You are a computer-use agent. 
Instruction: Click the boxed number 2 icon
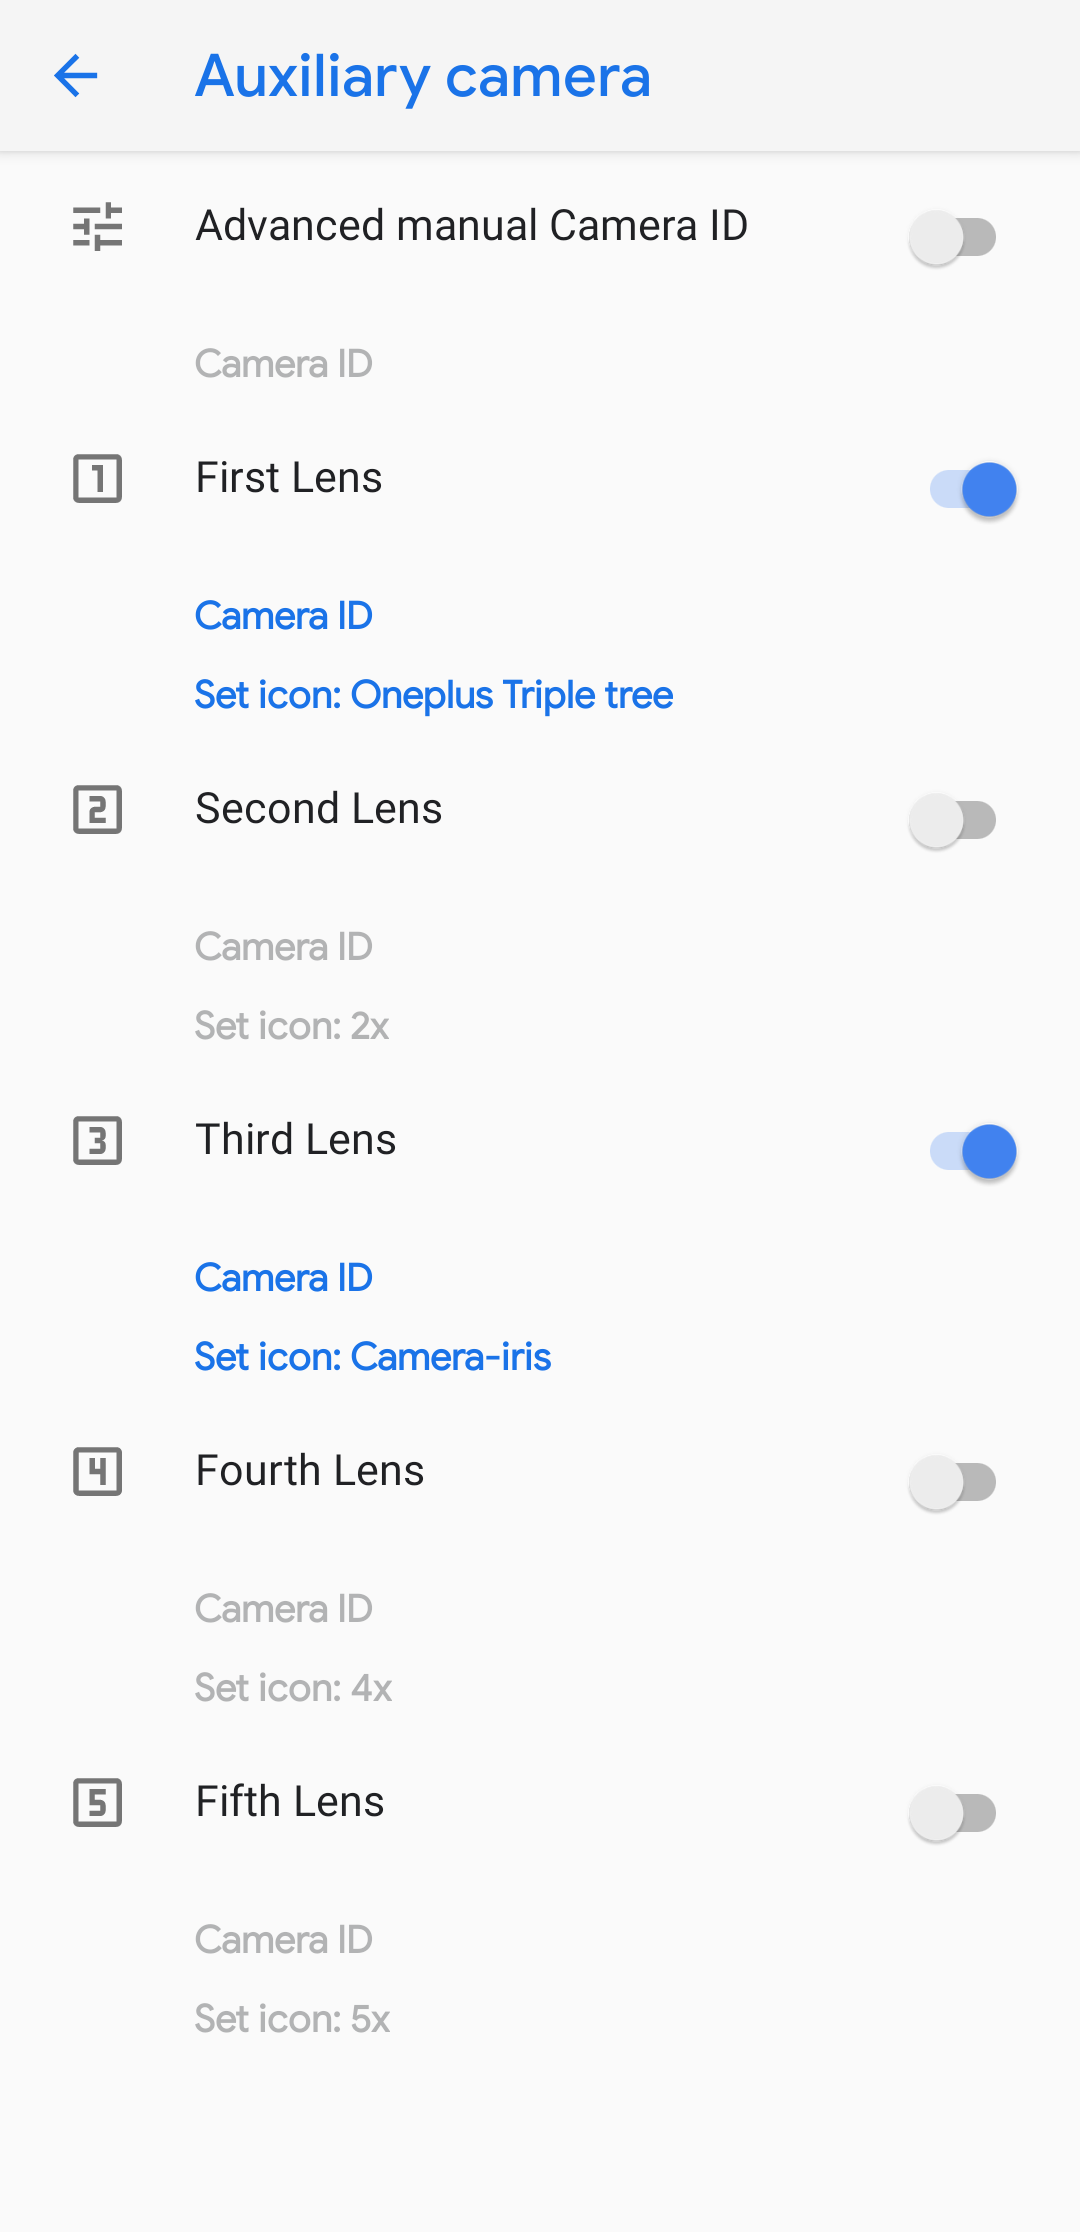pyautogui.click(x=98, y=809)
